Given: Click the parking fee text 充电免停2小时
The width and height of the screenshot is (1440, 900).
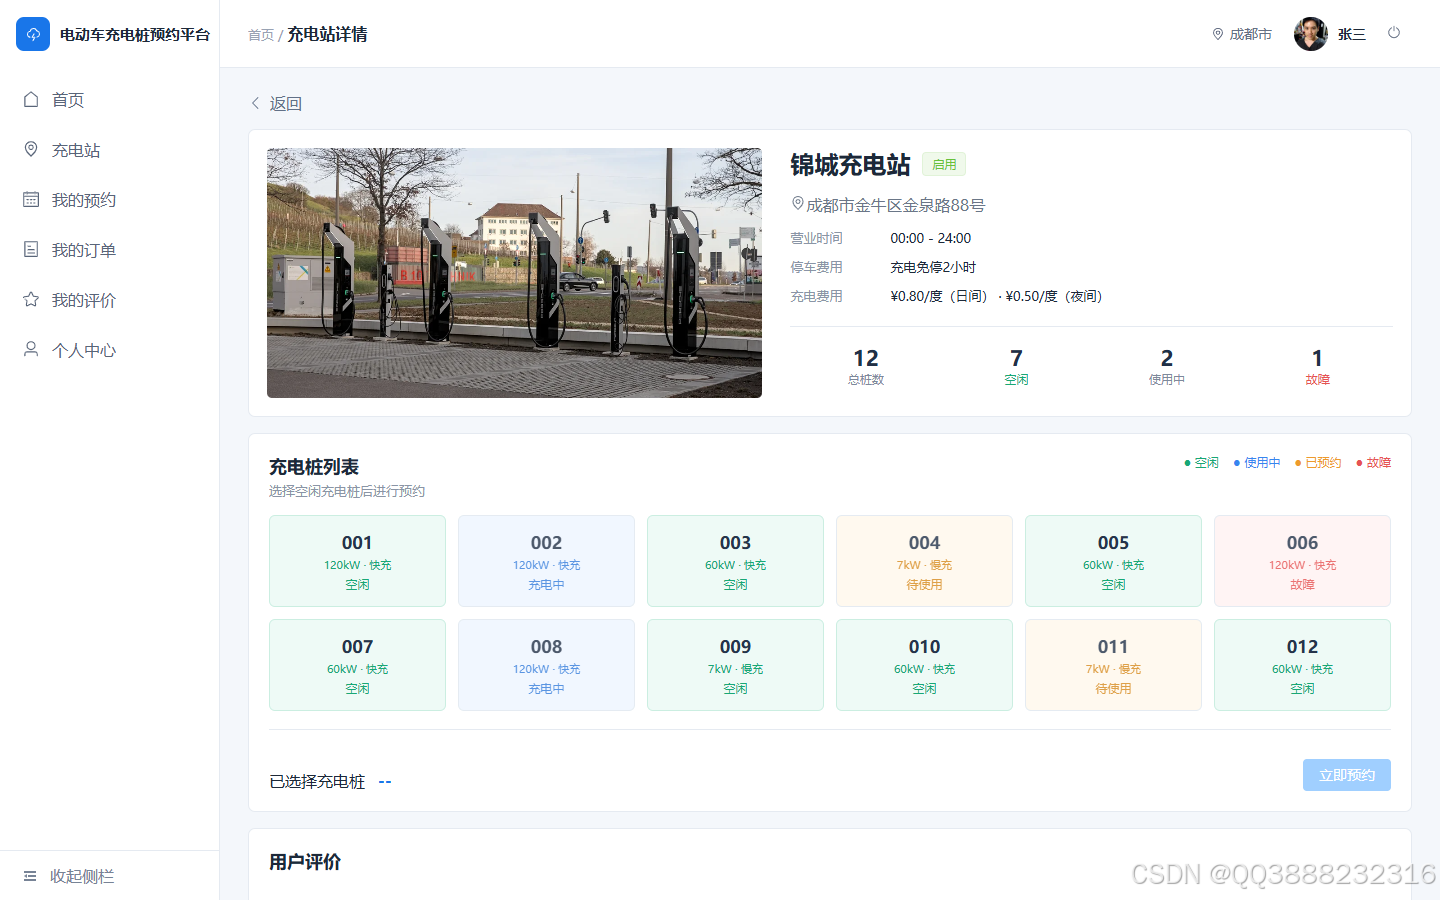Looking at the screenshot, I should (x=933, y=267).
